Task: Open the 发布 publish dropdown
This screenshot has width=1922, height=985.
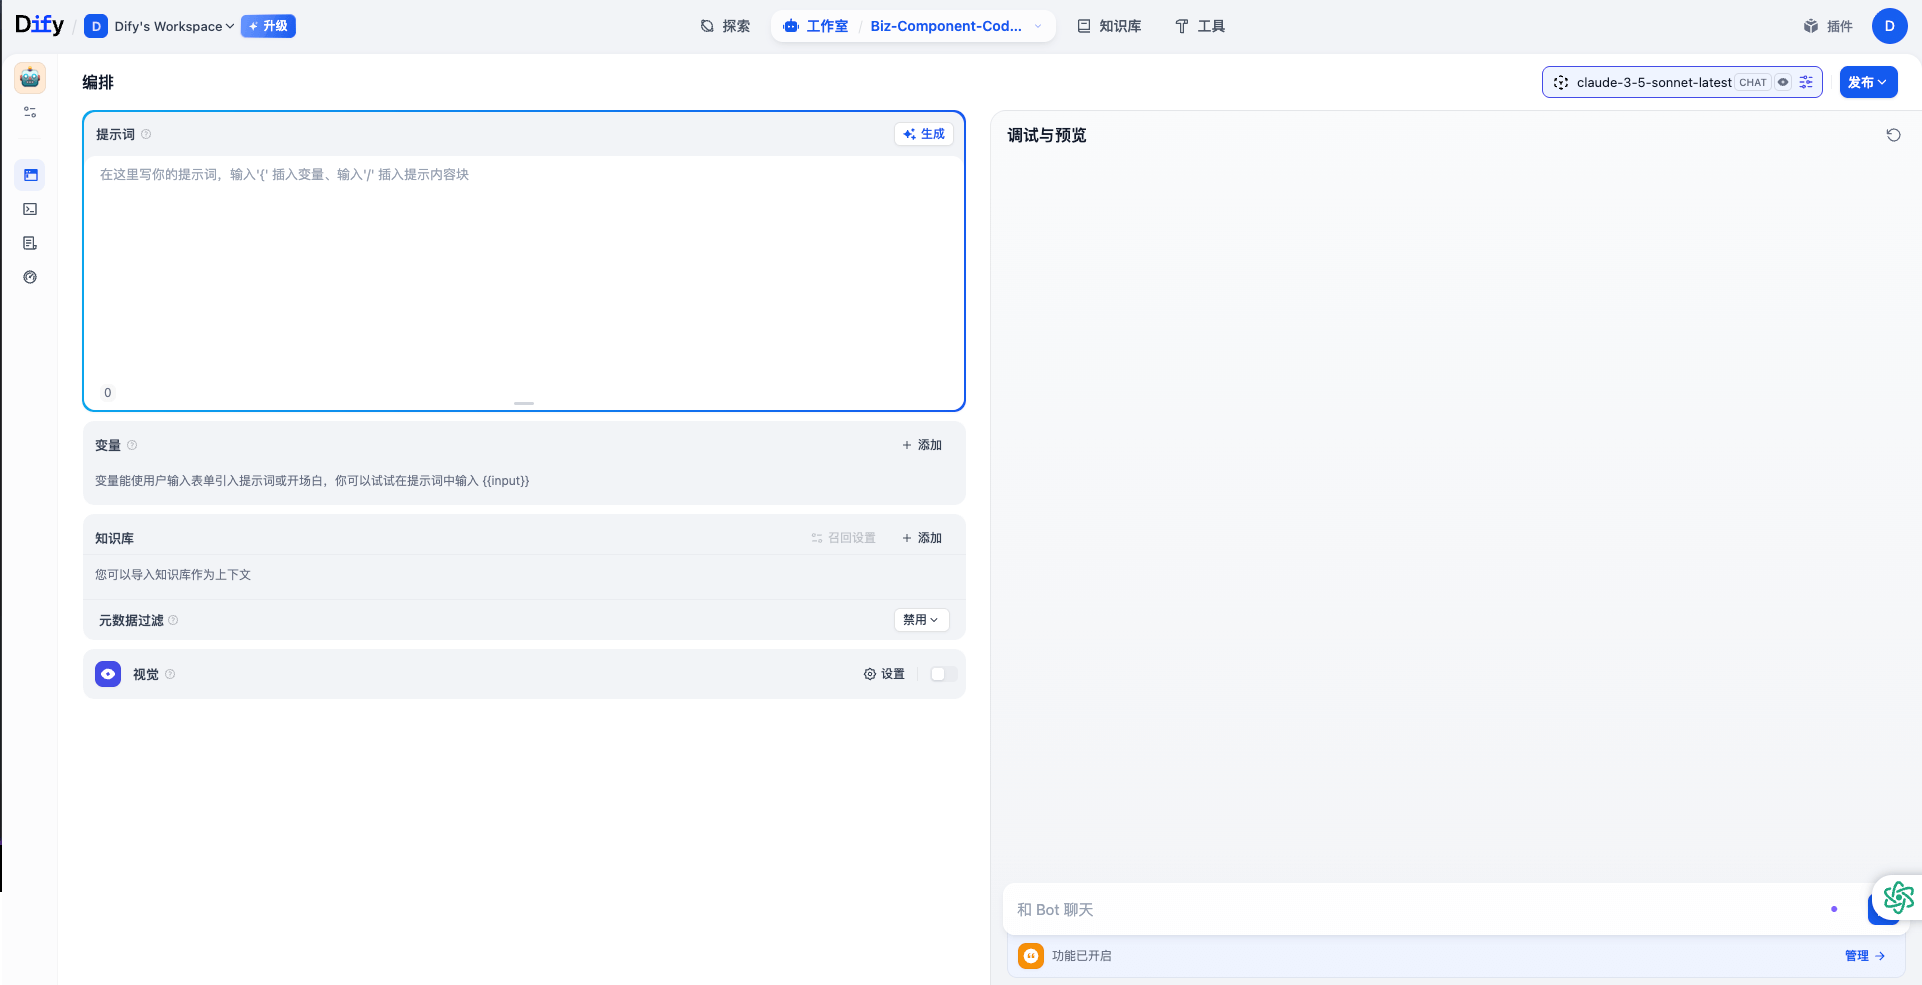Action: [1867, 82]
